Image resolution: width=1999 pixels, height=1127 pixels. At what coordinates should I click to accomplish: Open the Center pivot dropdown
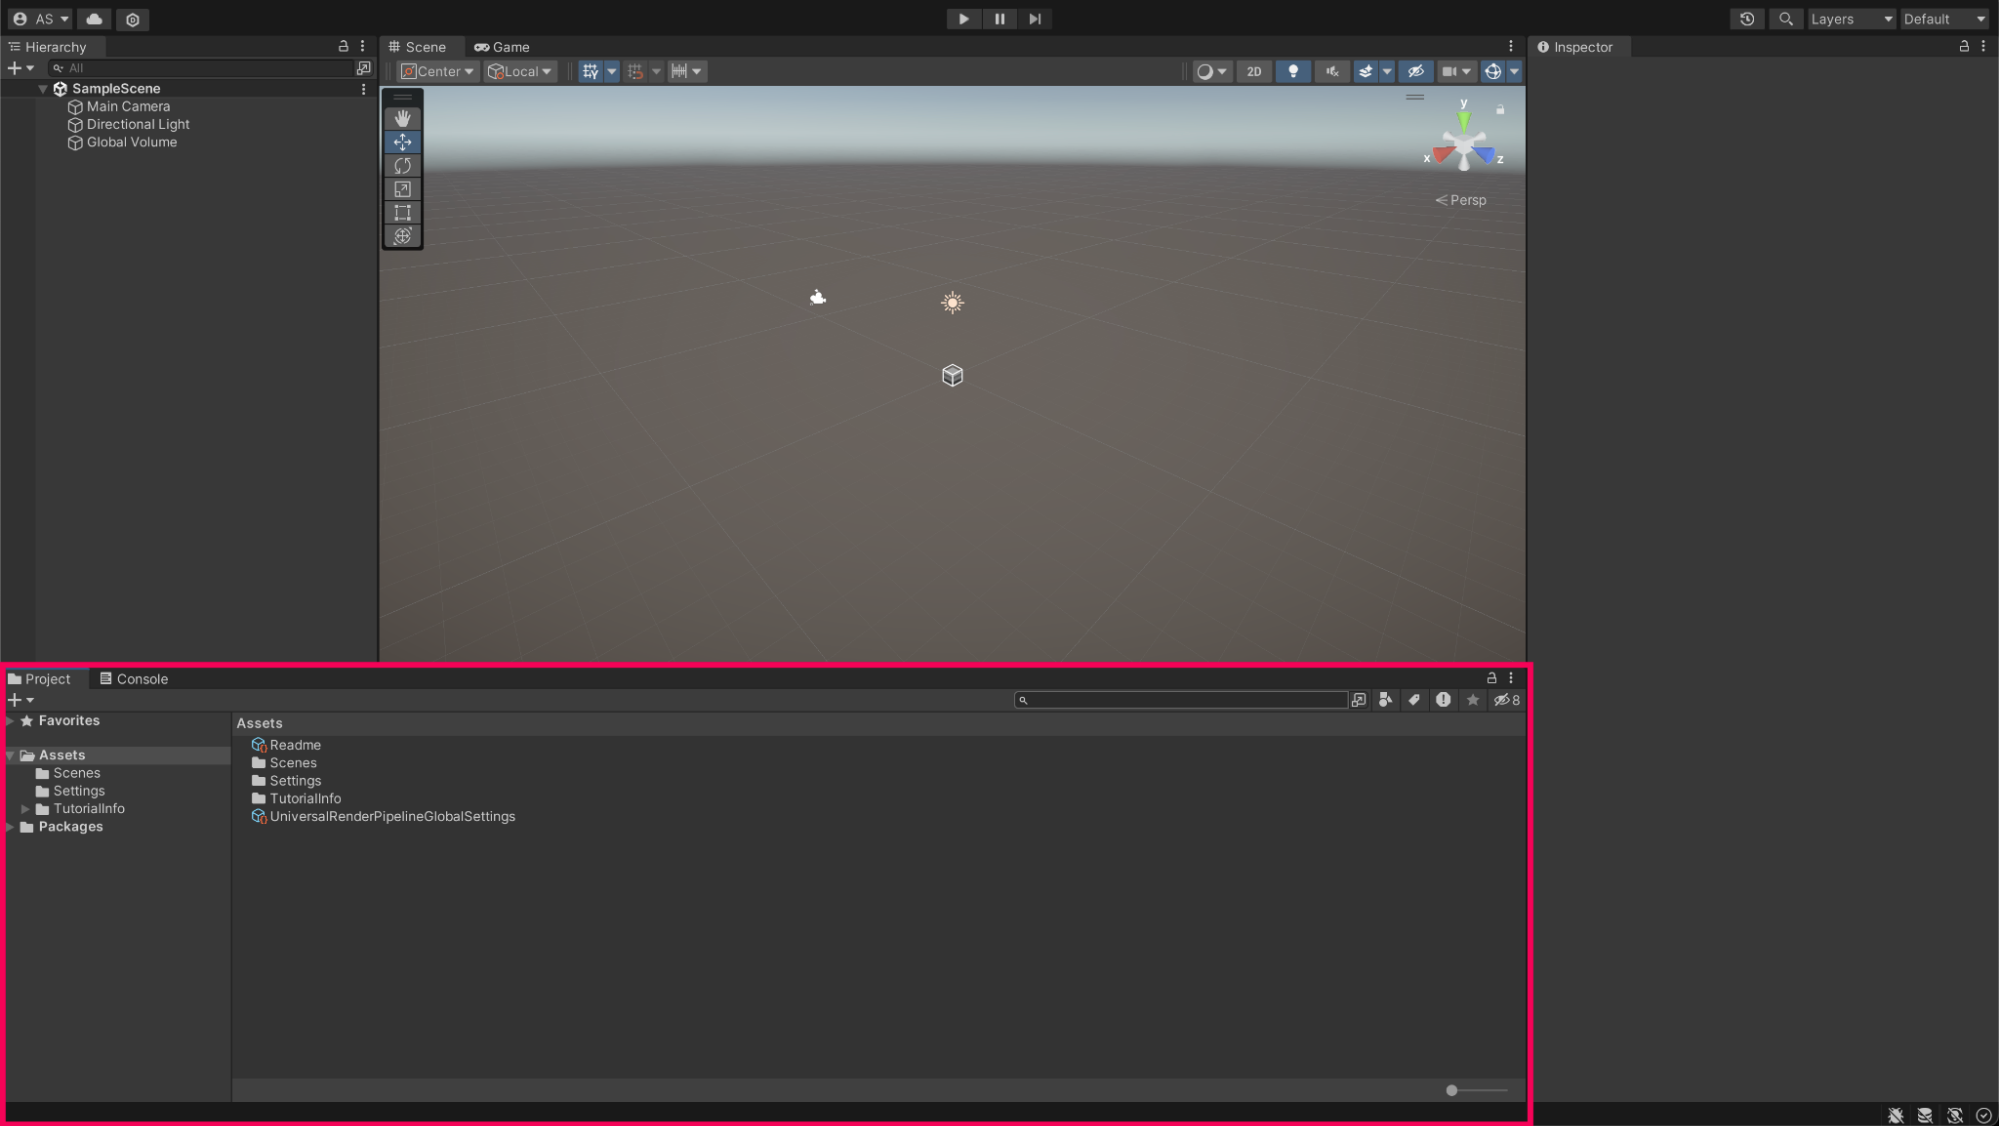click(x=438, y=71)
